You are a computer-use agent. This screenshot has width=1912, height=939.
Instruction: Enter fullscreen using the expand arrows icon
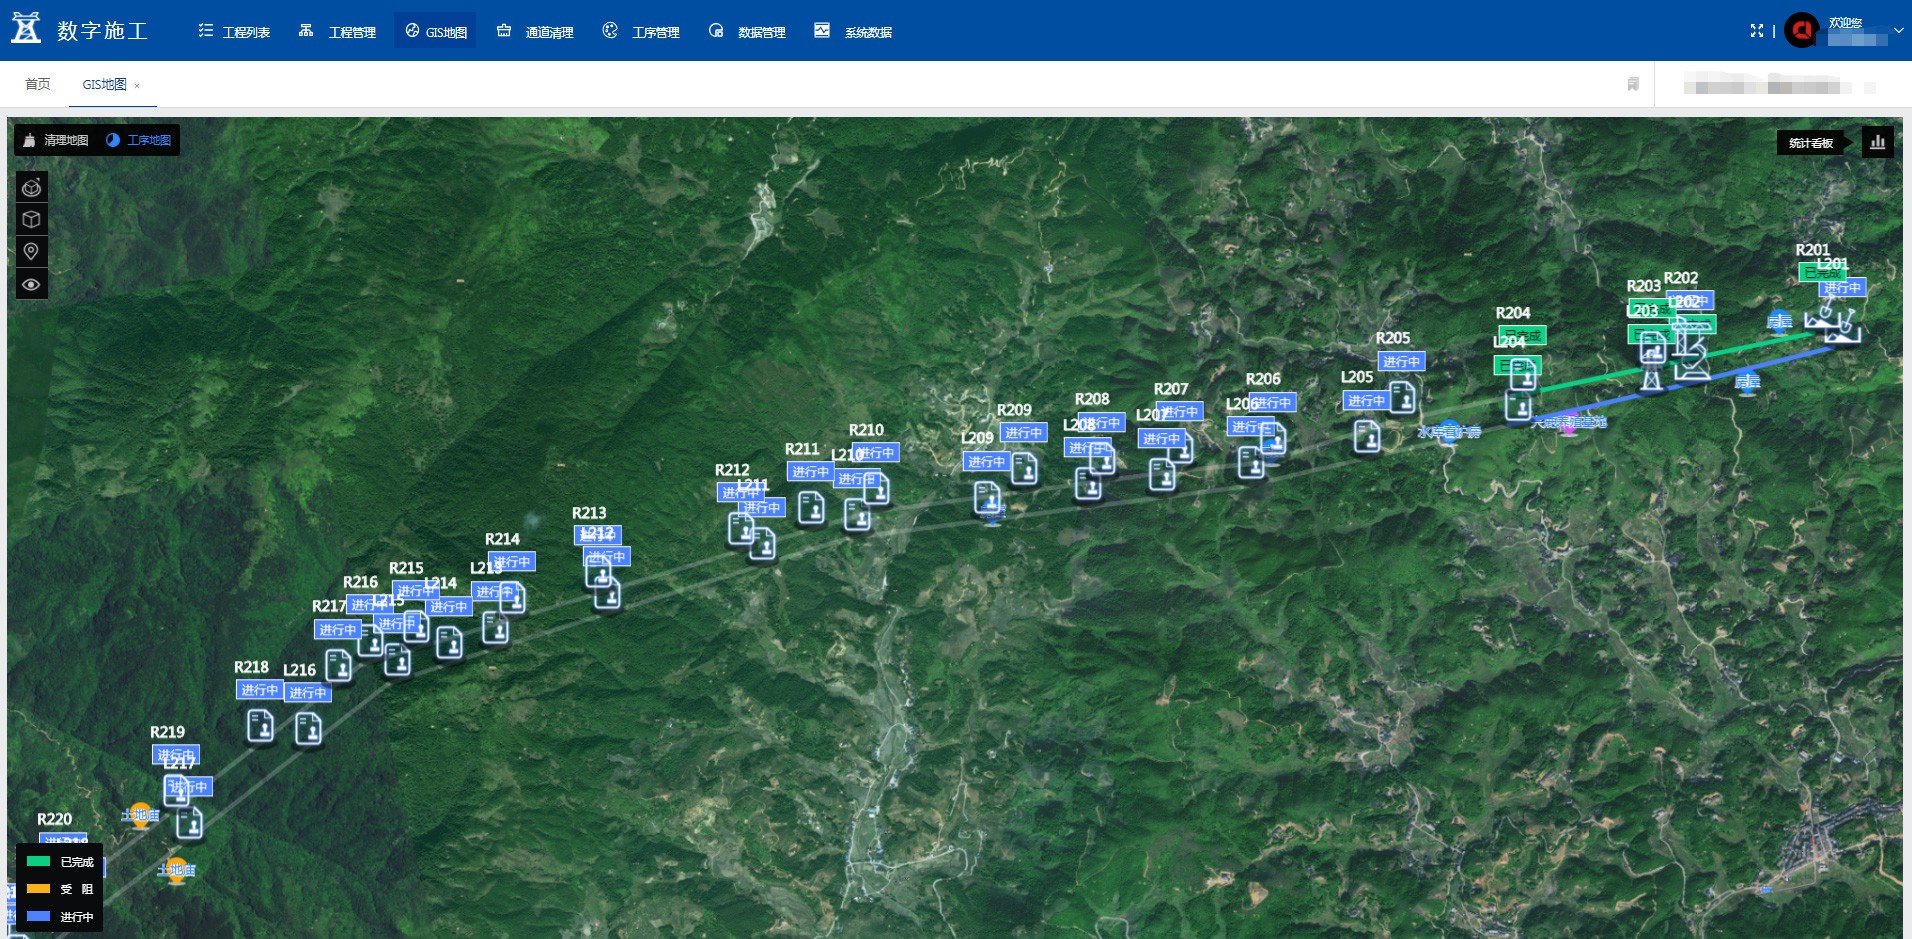pos(1757,31)
